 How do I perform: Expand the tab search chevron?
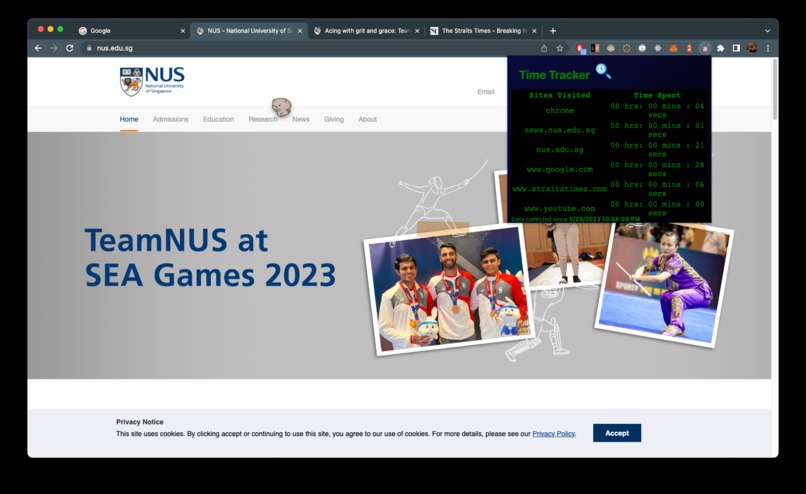(767, 31)
